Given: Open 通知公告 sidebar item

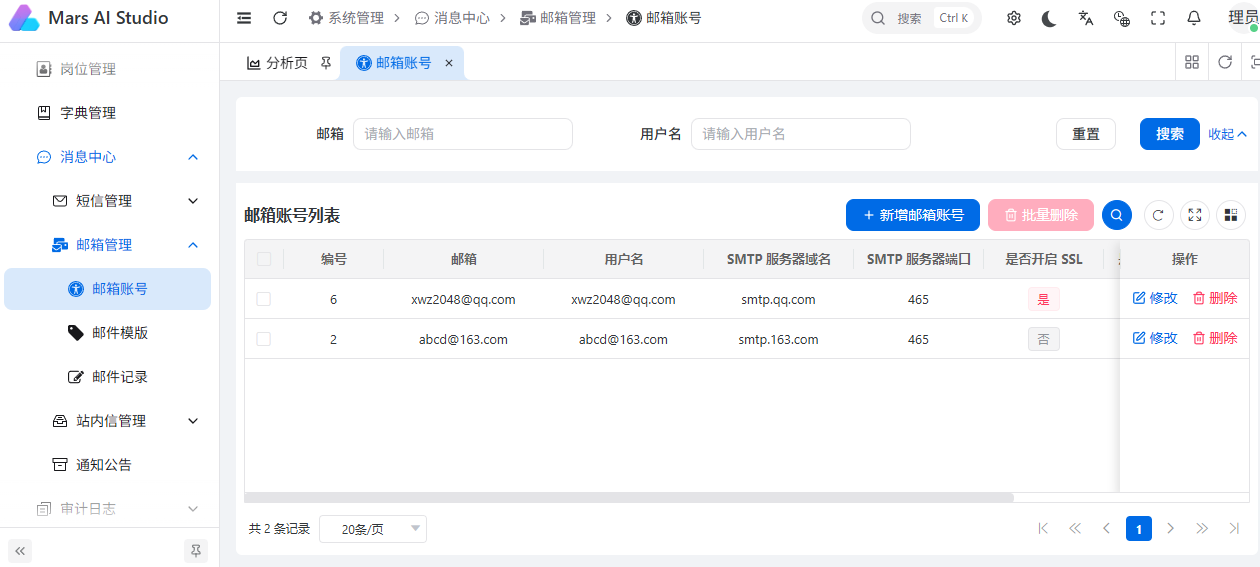Looking at the screenshot, I should 110,465.
